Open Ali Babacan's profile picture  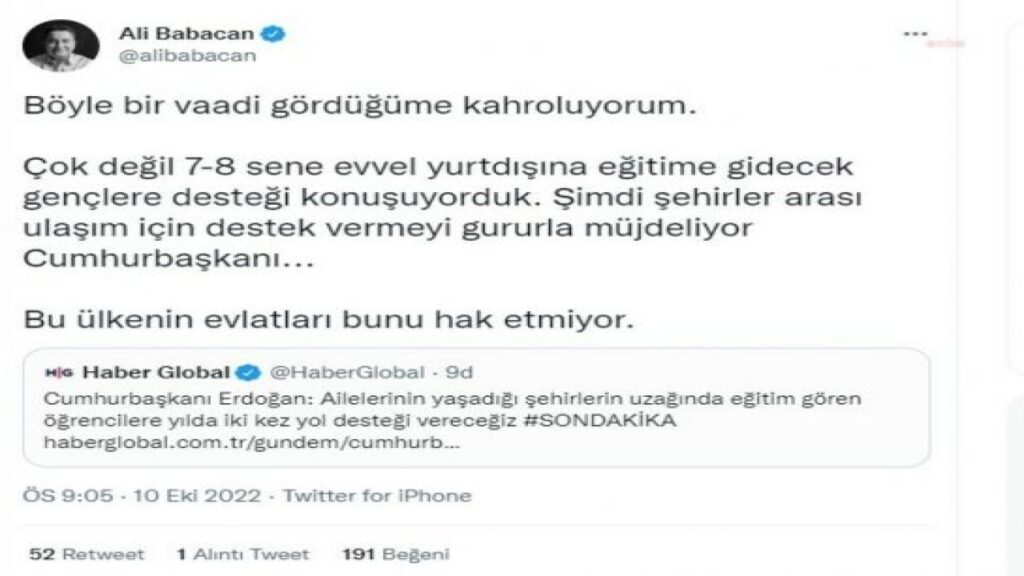point(61,45)
